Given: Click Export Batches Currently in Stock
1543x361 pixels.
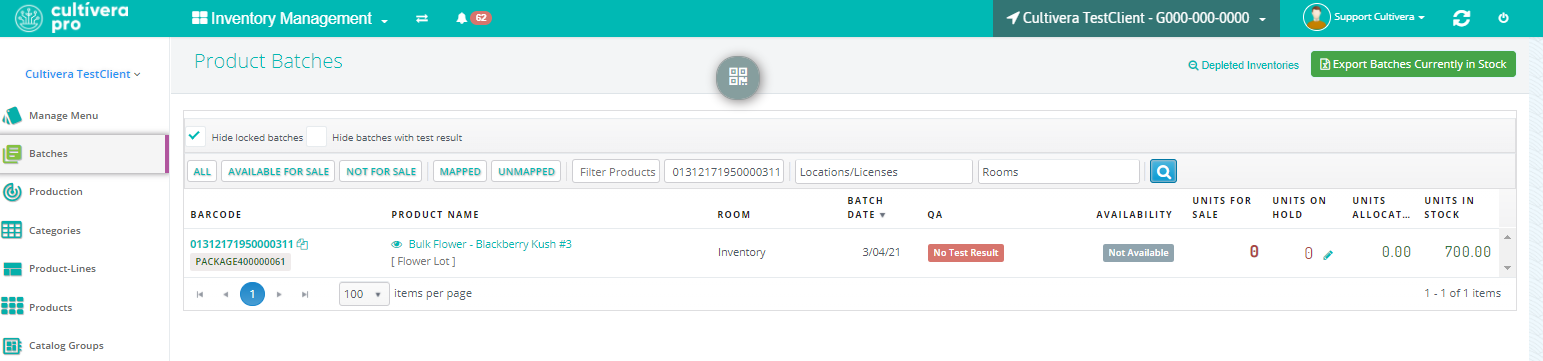Looking at the screenshot, I should click(1413, 64).
